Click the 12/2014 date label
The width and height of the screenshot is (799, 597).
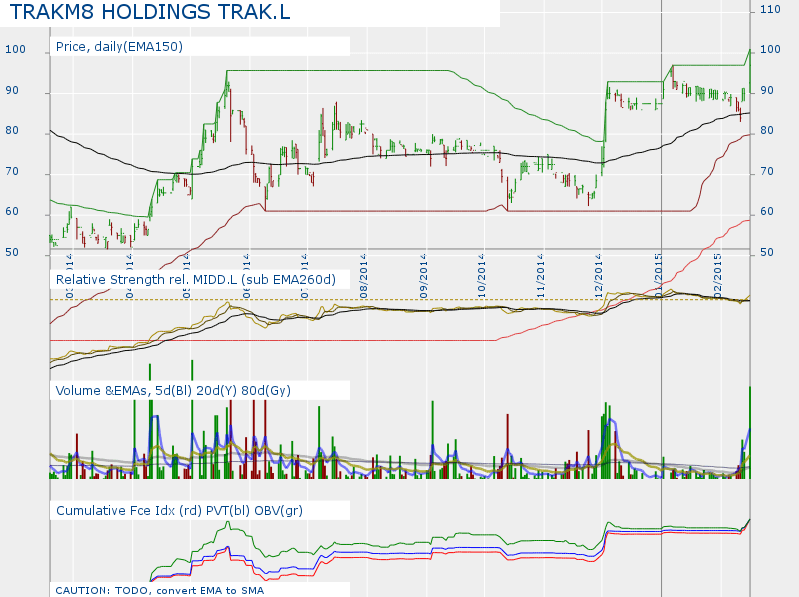pos(599,276)
